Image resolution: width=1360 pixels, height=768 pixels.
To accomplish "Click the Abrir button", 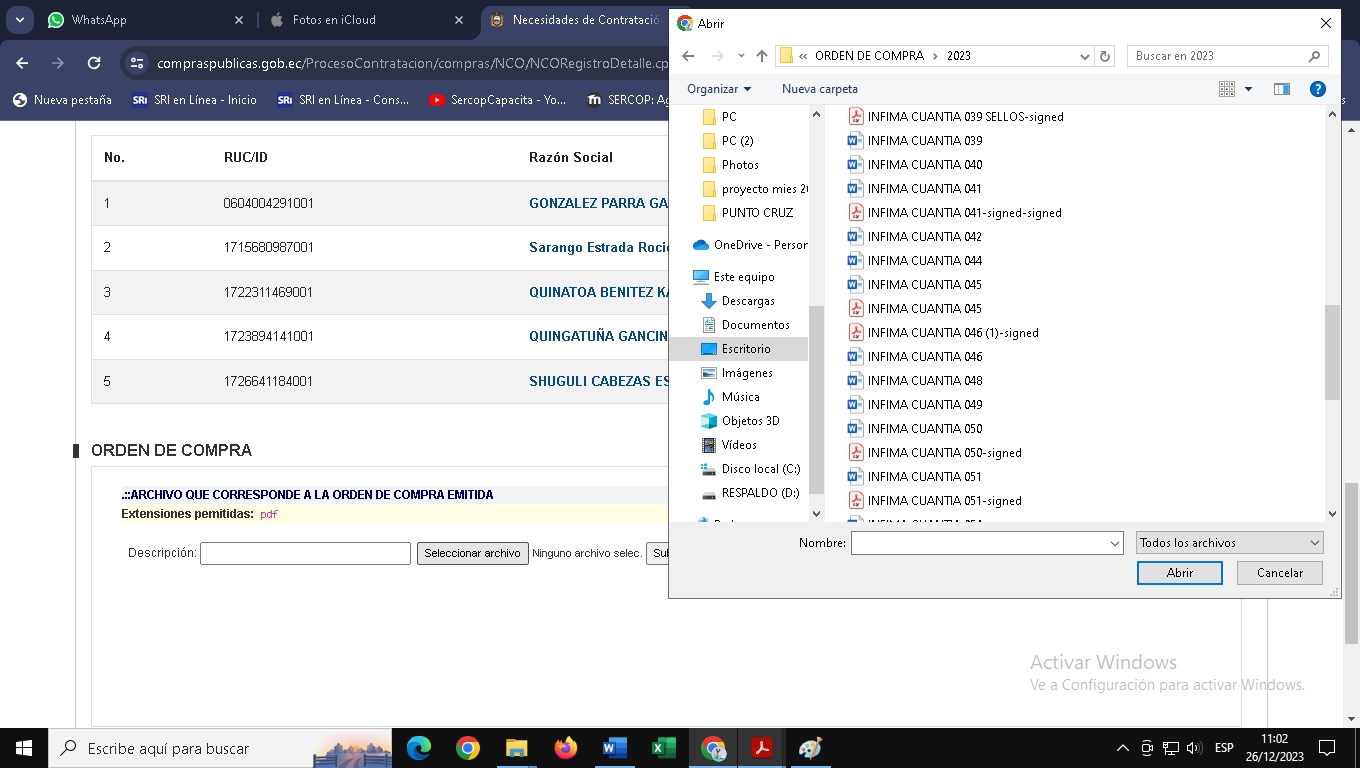I will click(x=1179, y=573).
